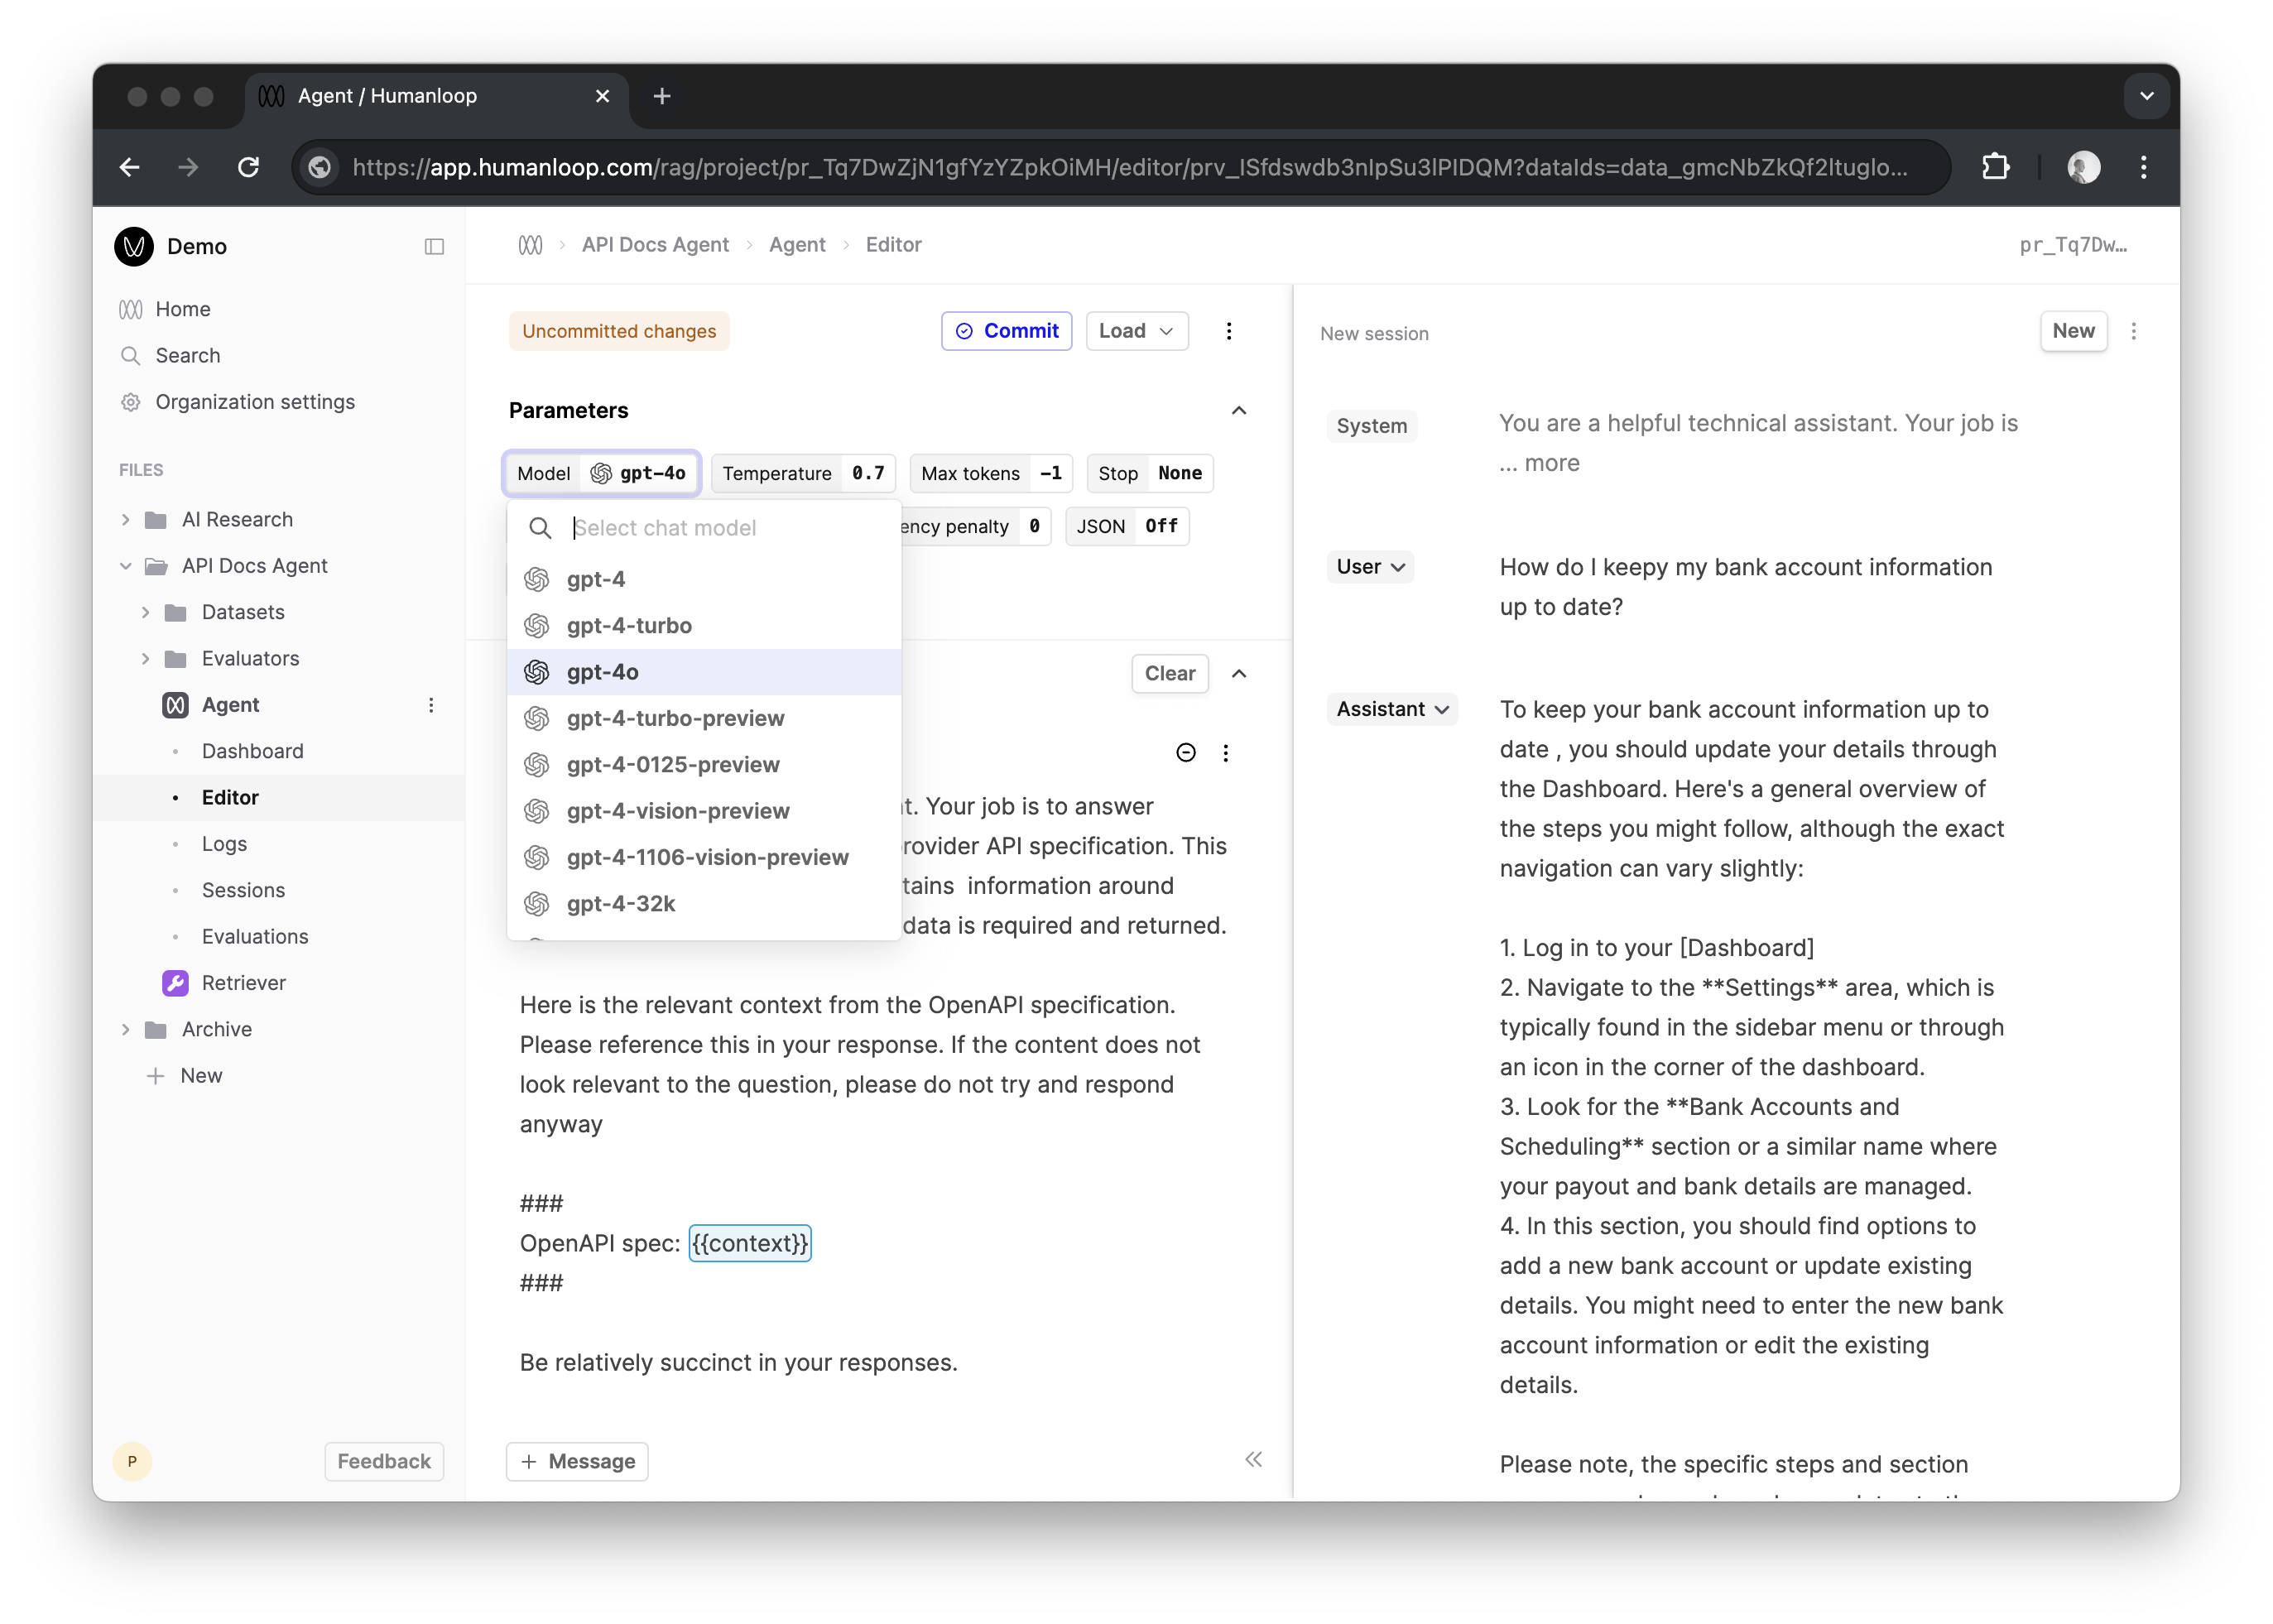Expand the Datasets folder

tap(145, 612)
